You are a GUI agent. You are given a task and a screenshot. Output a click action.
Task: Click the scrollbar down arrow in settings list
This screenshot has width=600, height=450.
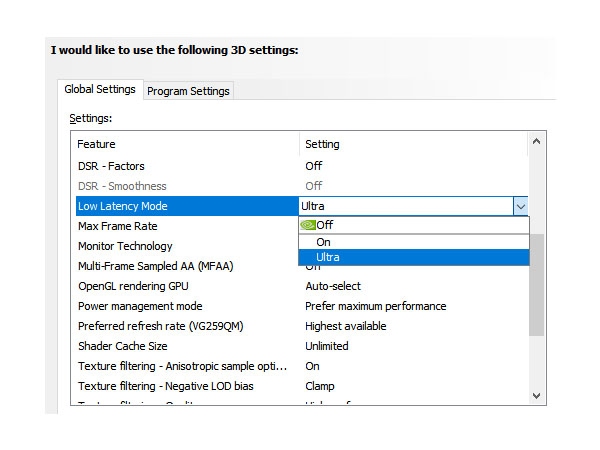pos(537,395)
